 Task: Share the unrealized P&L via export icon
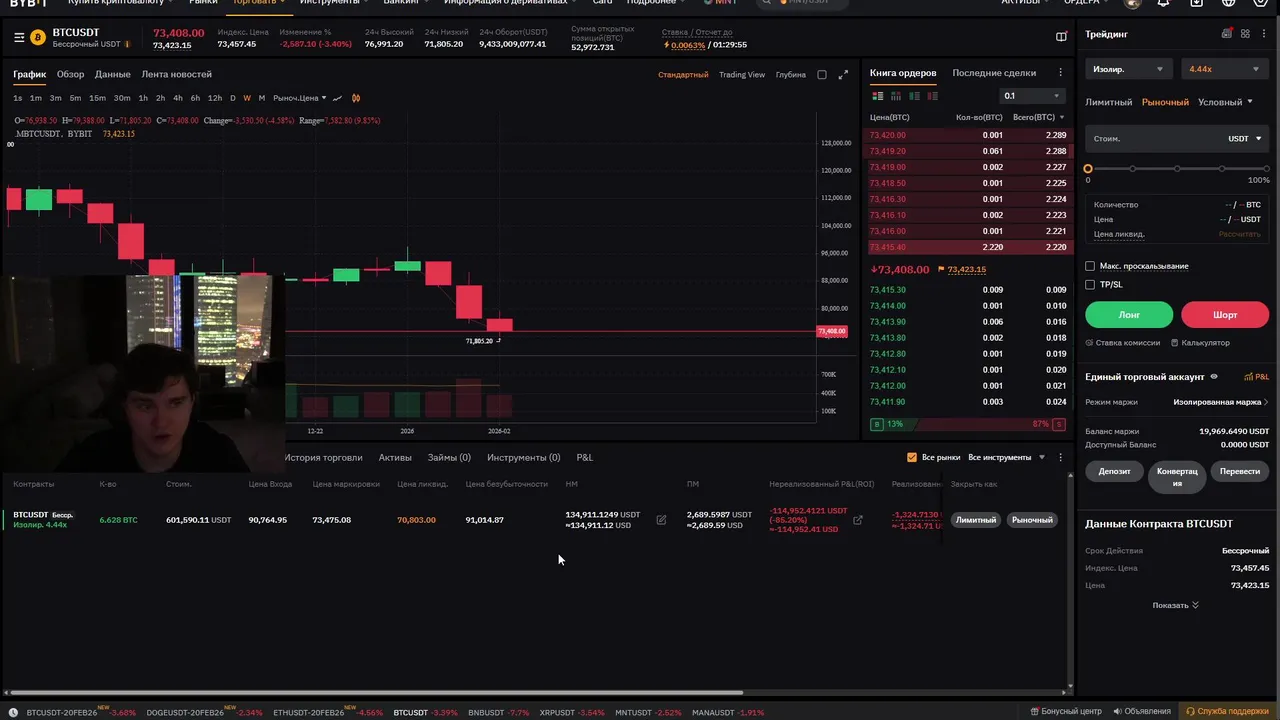tap(857, 520)
